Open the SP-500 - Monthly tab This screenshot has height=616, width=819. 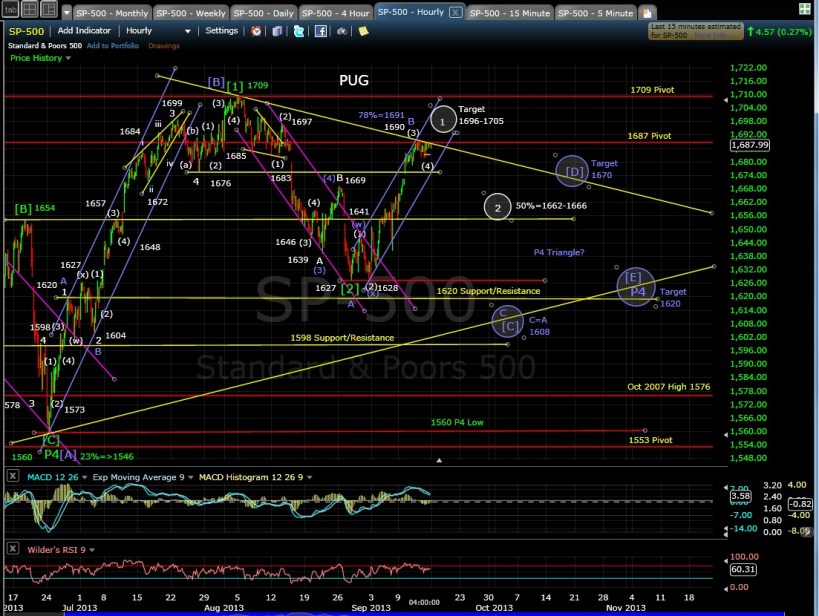(x=112, y=13)
